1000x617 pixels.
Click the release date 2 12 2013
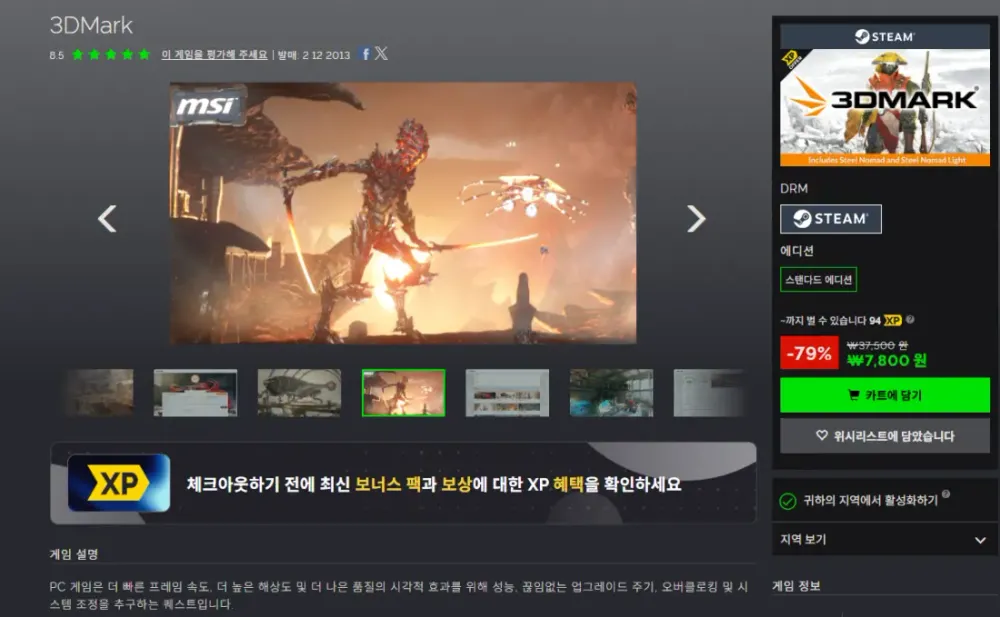point(327,56)
